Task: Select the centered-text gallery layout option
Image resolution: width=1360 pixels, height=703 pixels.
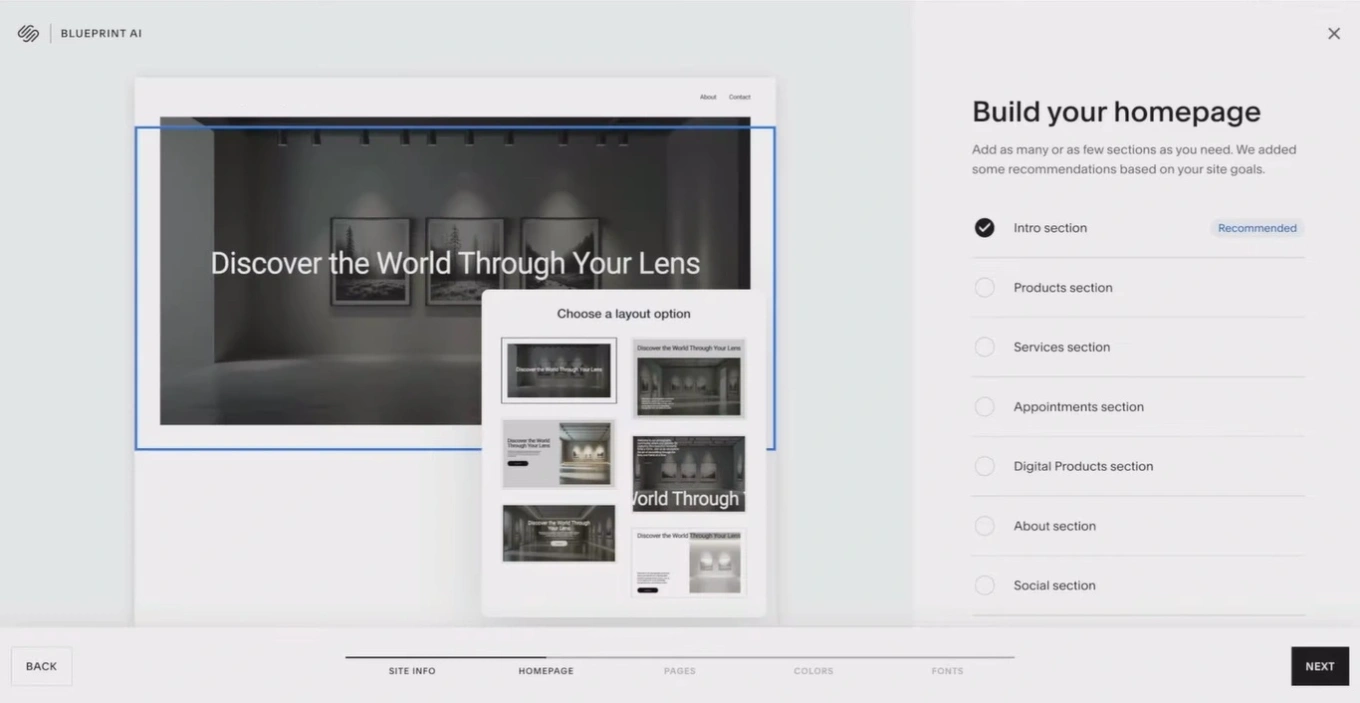Action: click(559, 533)
